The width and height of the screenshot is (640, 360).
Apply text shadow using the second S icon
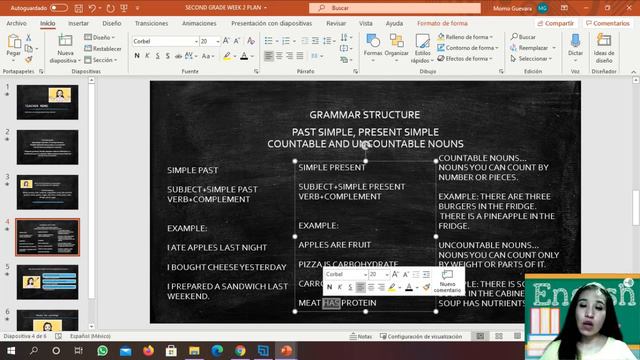coord(168,56)
